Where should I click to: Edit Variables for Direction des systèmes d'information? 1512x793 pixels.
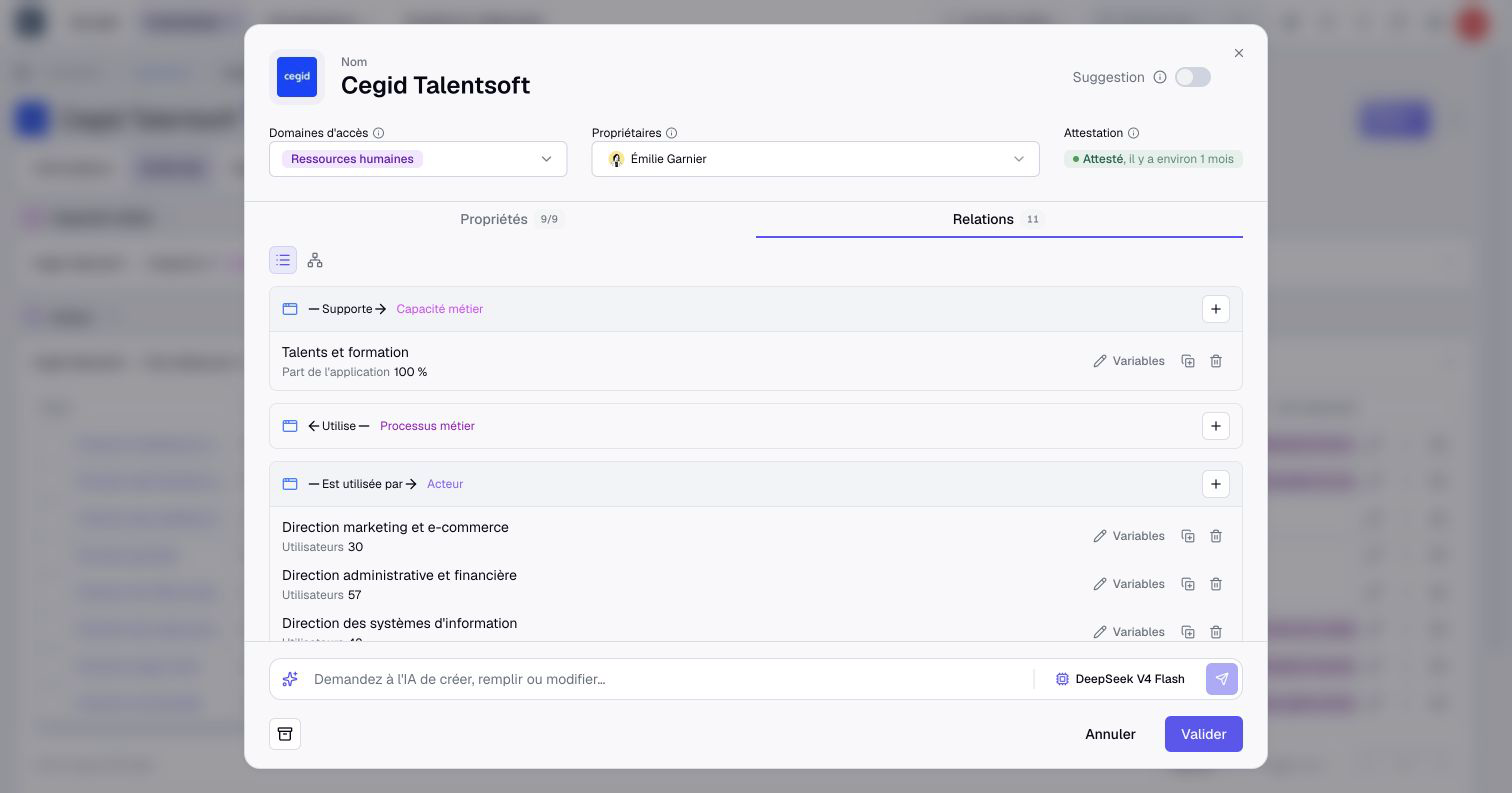(x=1129, y=632)
